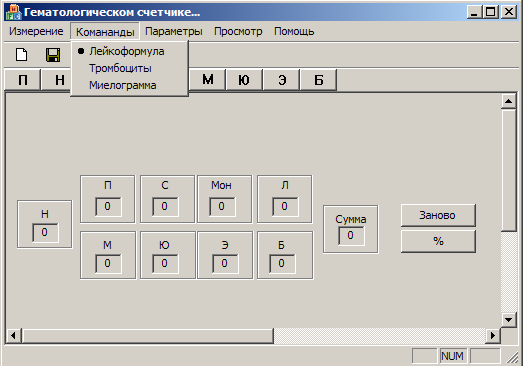Open the Измерение menu

coord(36,31)
